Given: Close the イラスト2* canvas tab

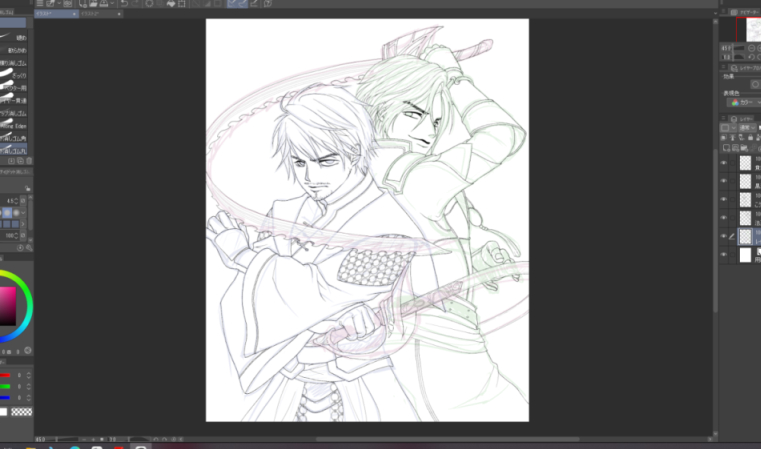Looking at the screenshot, I should (x=119, y=14).
